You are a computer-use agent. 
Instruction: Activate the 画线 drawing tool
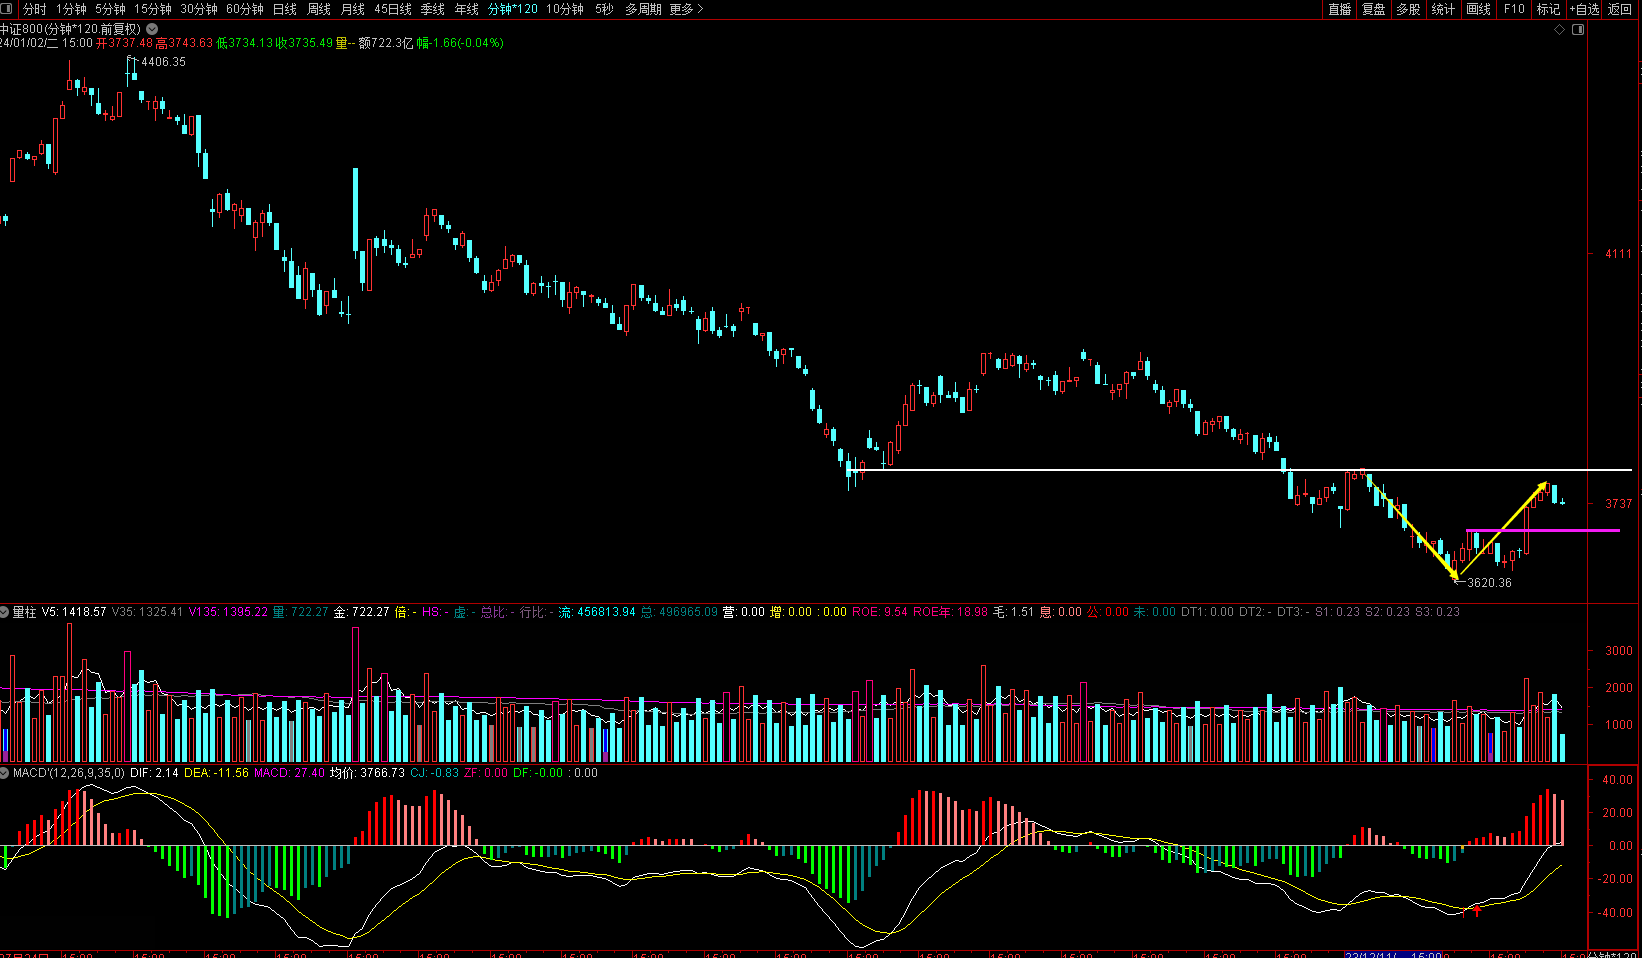(x=1479, y=9)
